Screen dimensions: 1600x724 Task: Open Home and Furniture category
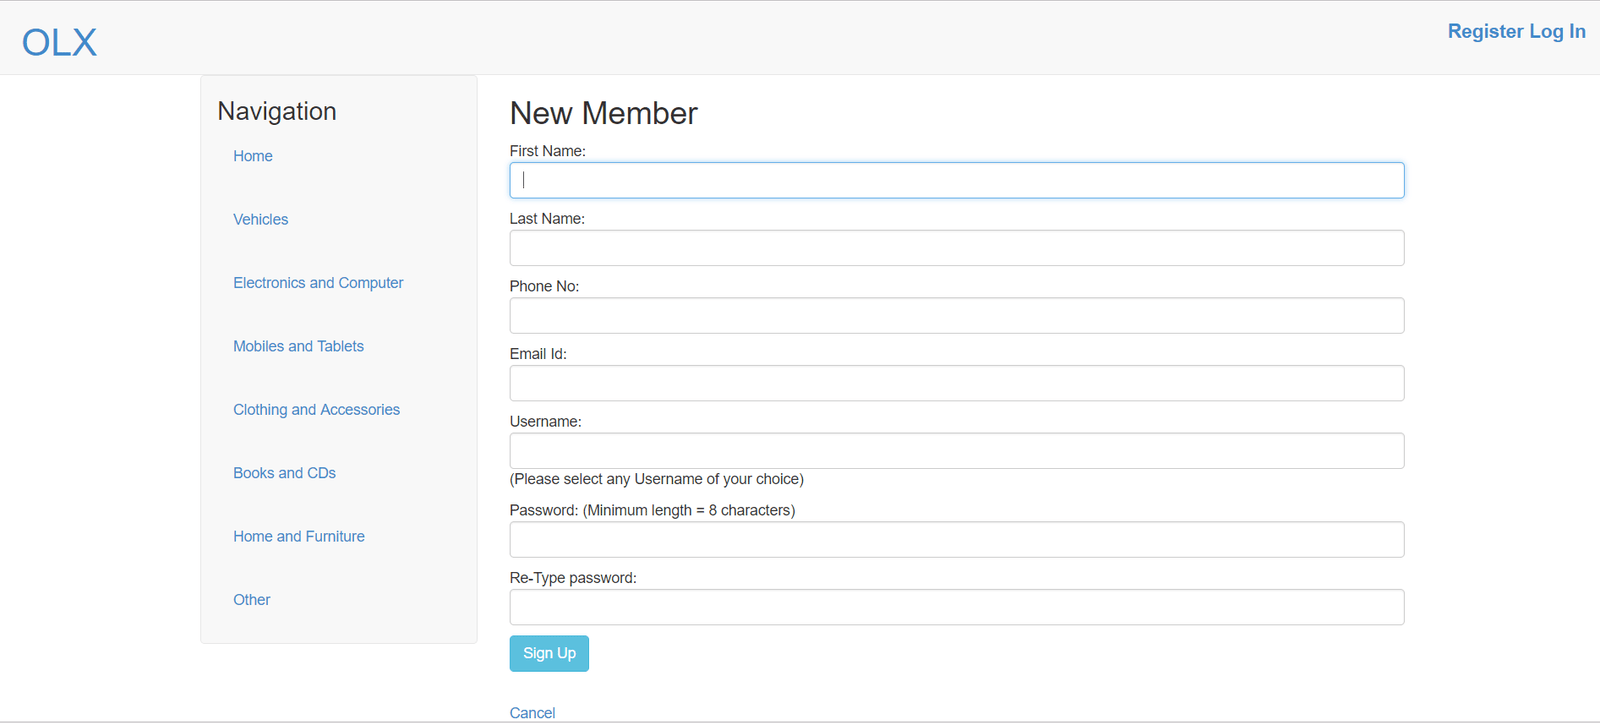[298, 537]
